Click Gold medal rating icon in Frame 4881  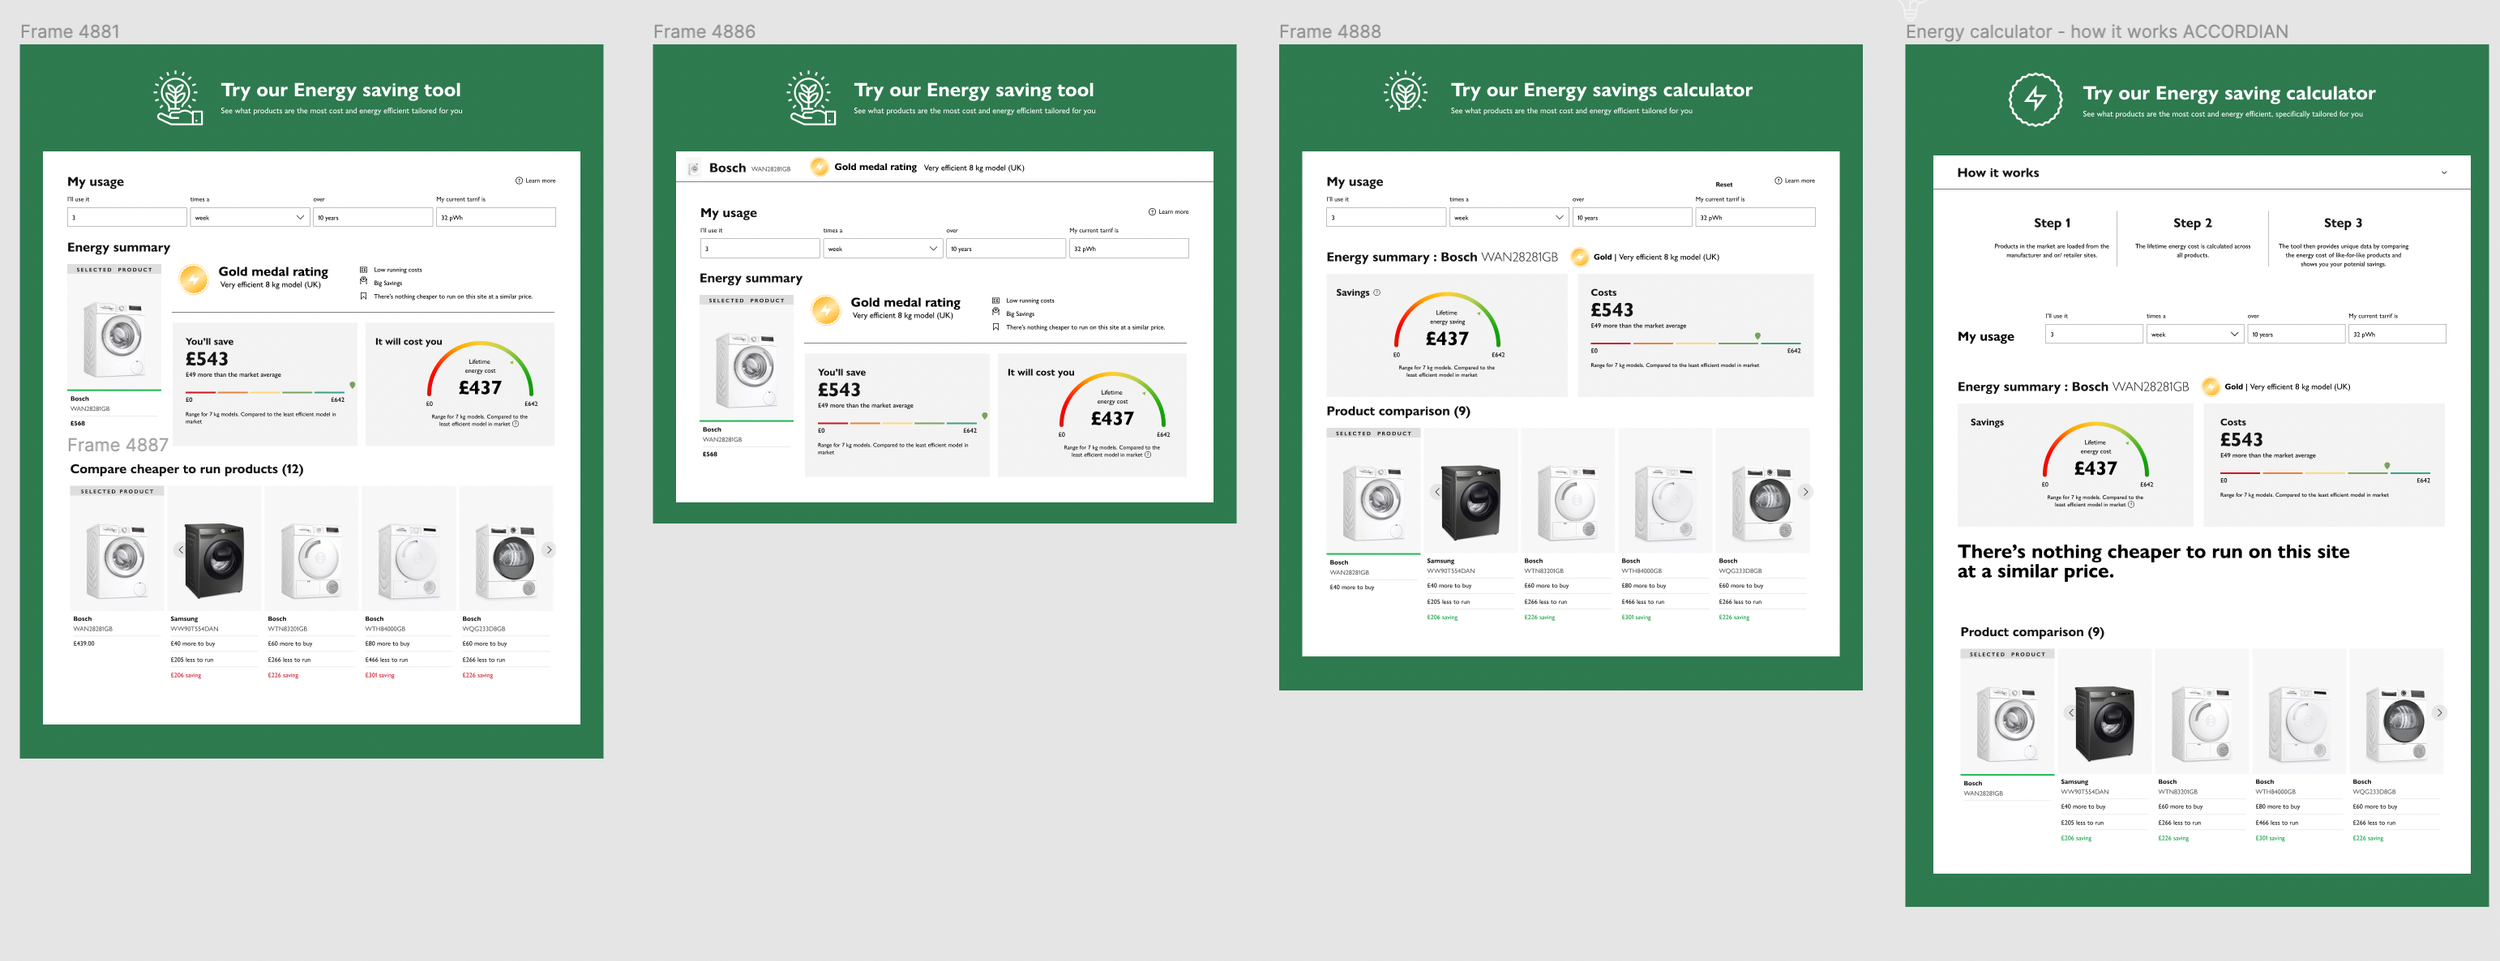(194, 278)
